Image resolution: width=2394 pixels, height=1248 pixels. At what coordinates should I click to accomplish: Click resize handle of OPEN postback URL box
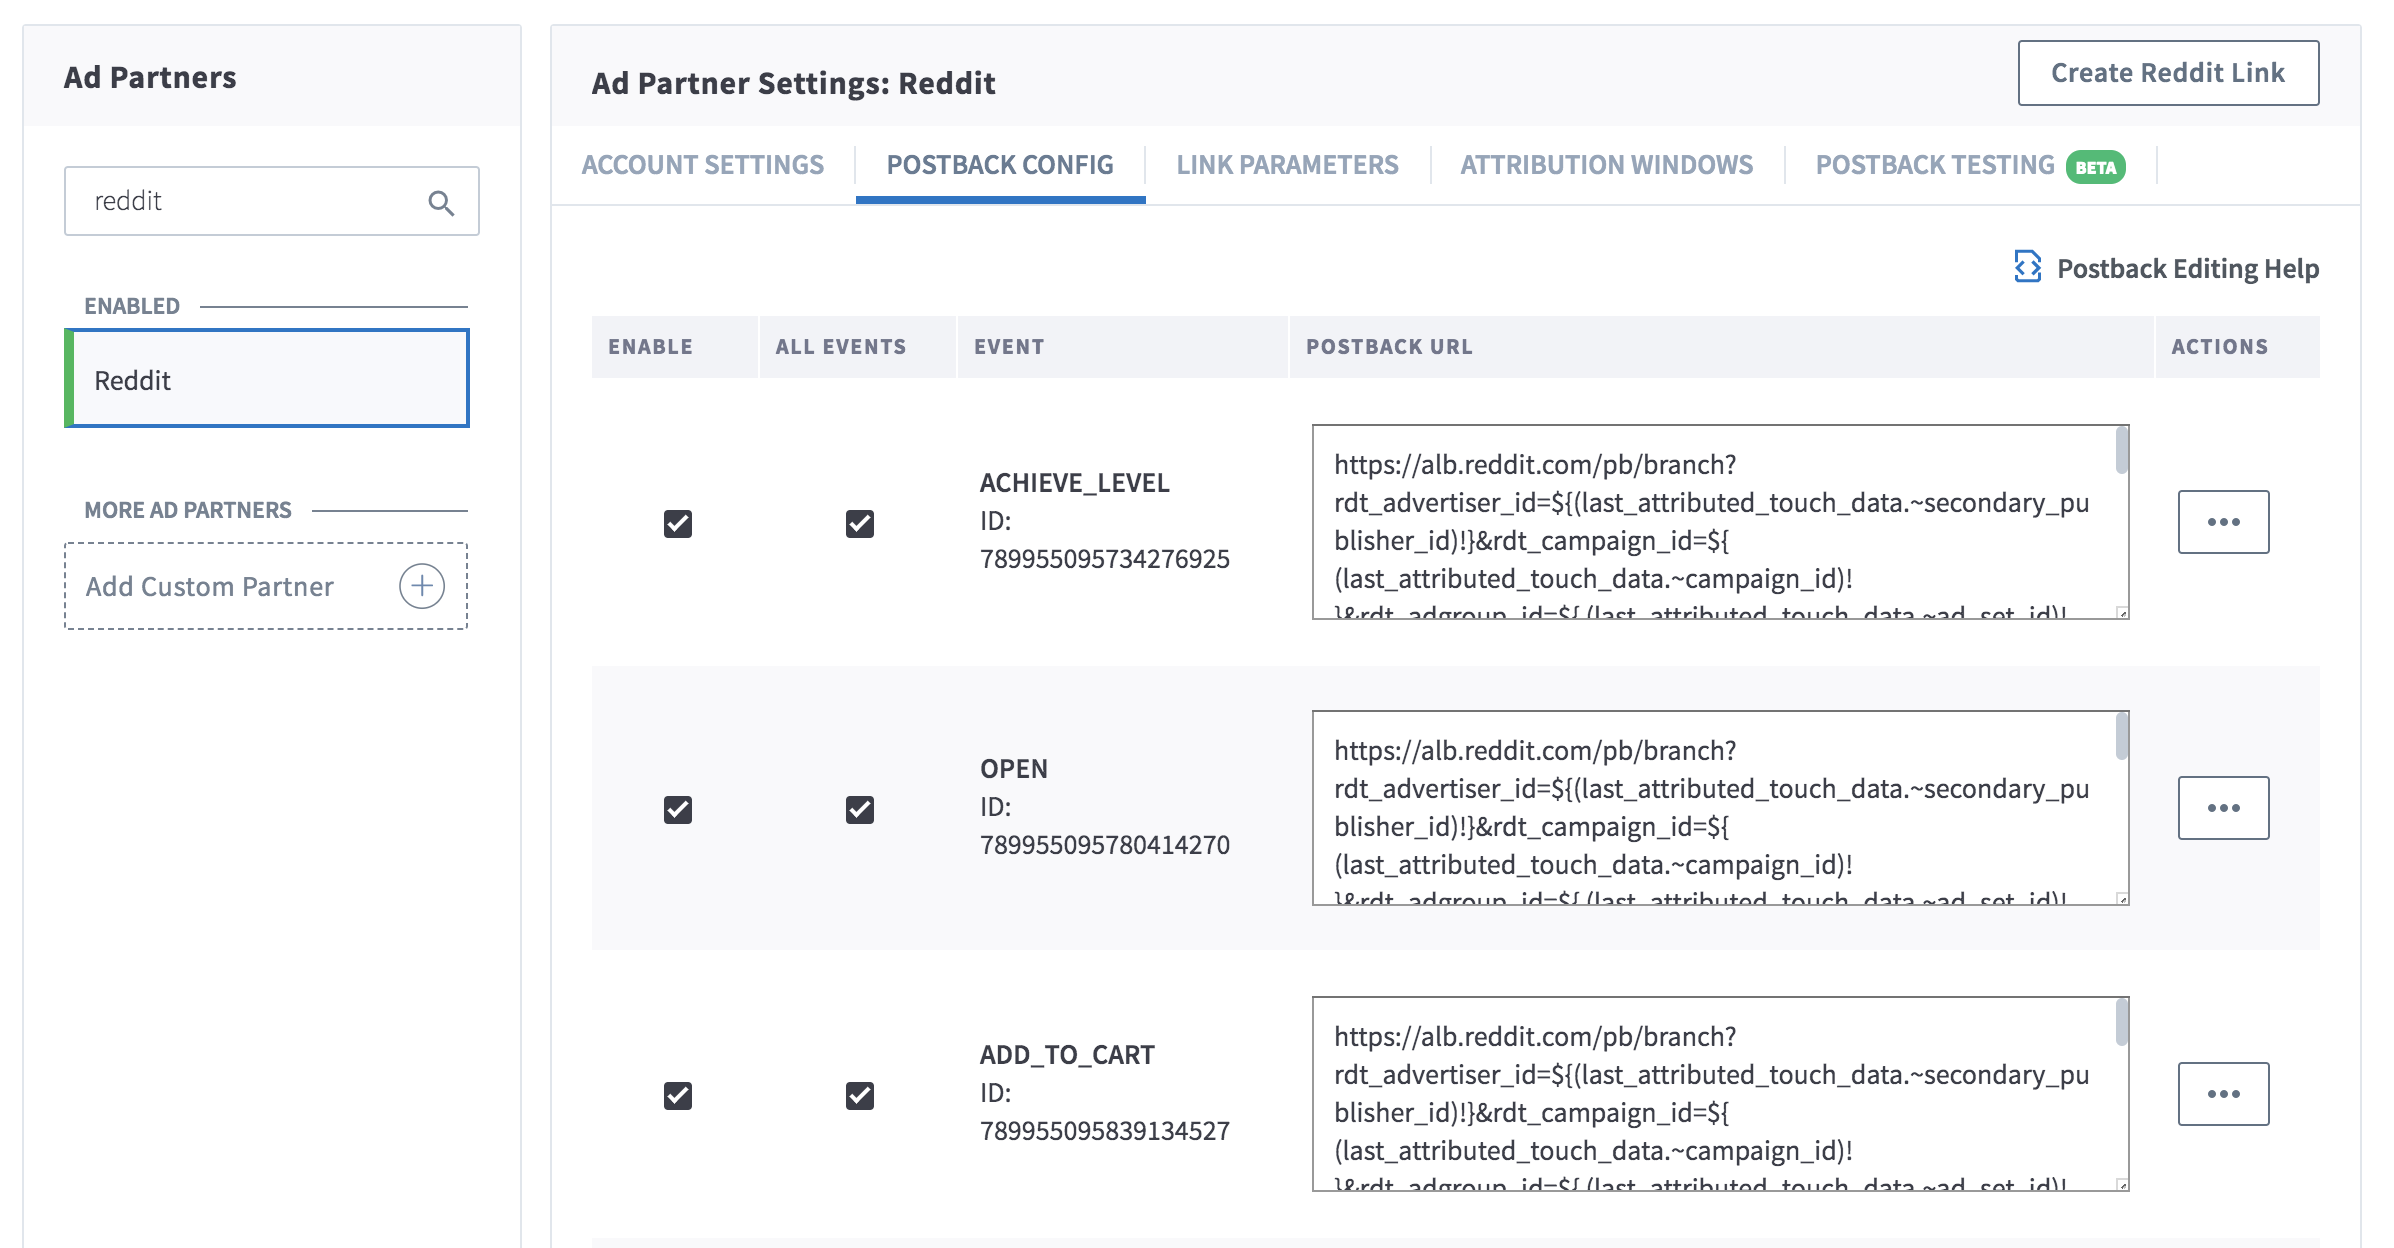[2122, 898]
